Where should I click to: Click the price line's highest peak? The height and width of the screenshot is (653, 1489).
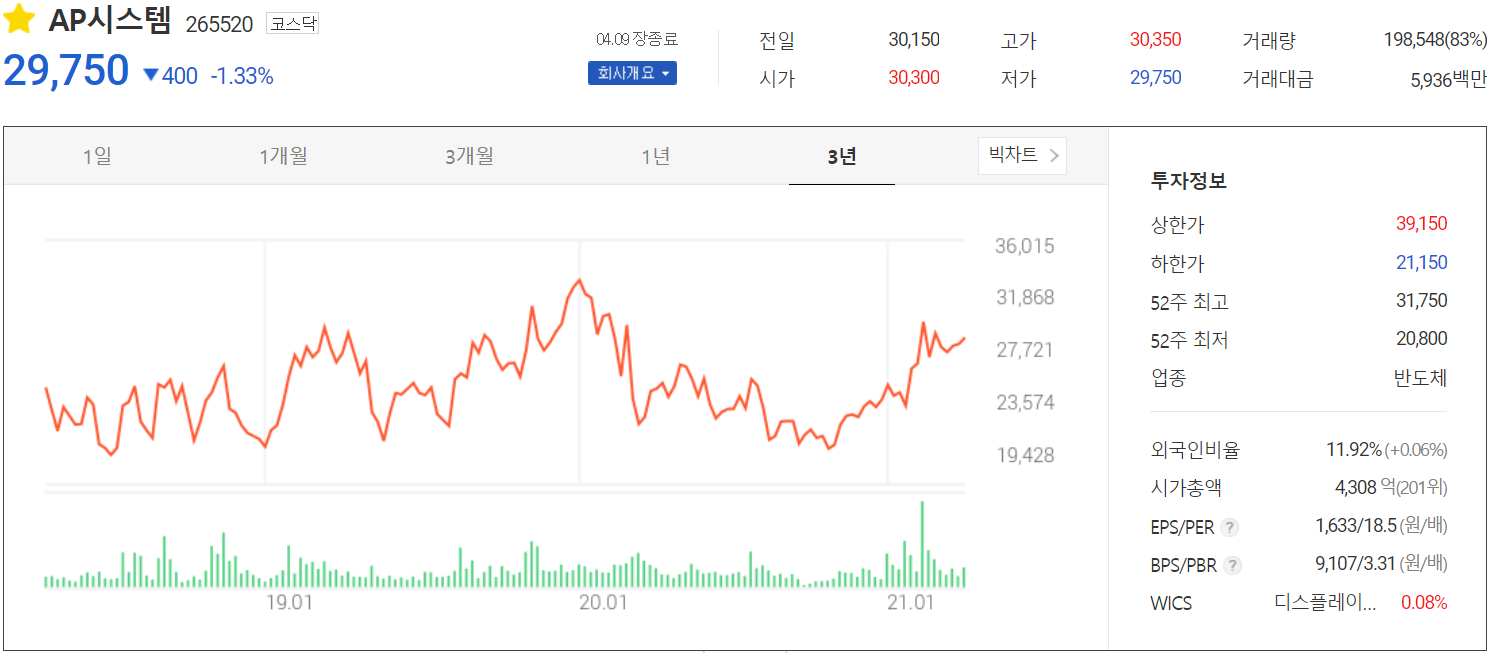pos(578,281)
